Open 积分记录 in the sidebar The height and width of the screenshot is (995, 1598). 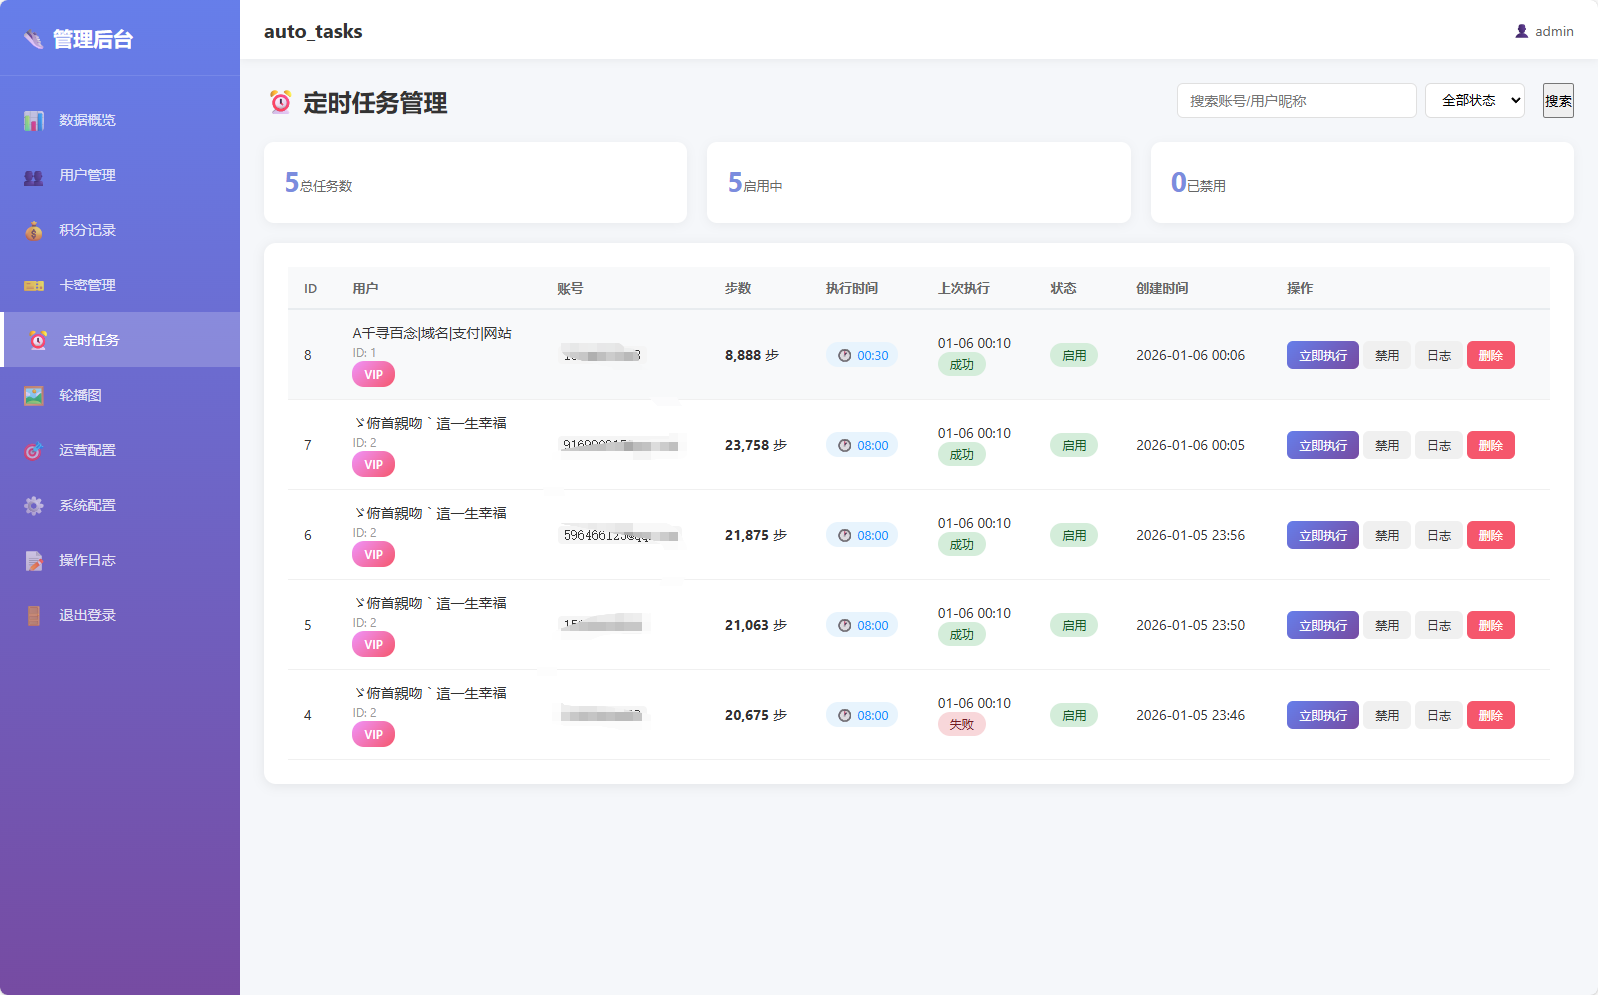[120, 230]
